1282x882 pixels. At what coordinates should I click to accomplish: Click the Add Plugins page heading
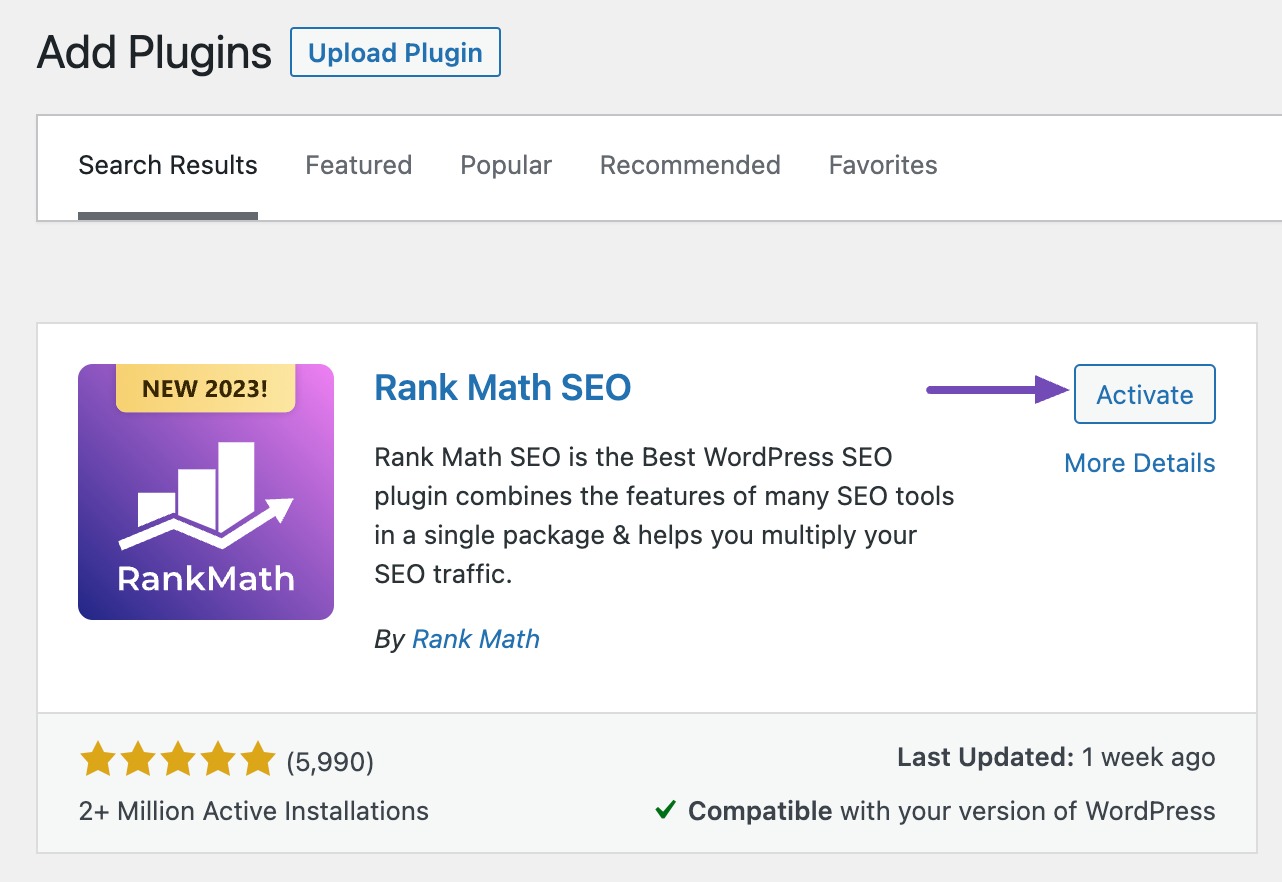154,52
